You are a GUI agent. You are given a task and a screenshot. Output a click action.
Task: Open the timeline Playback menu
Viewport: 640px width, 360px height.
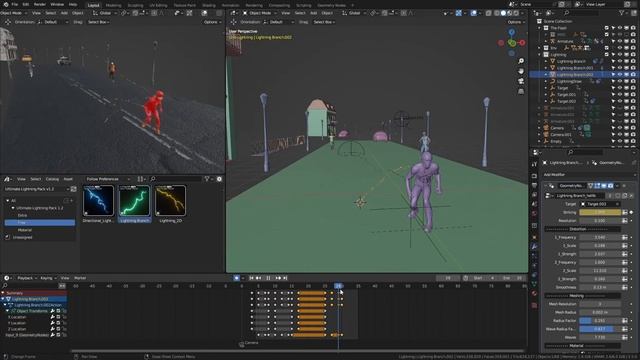(26, 278)
